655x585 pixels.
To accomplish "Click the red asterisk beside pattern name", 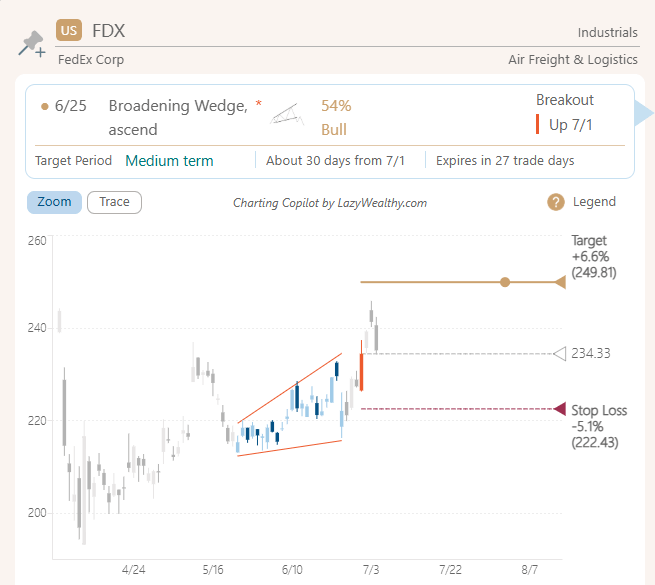I will point(259,104).
